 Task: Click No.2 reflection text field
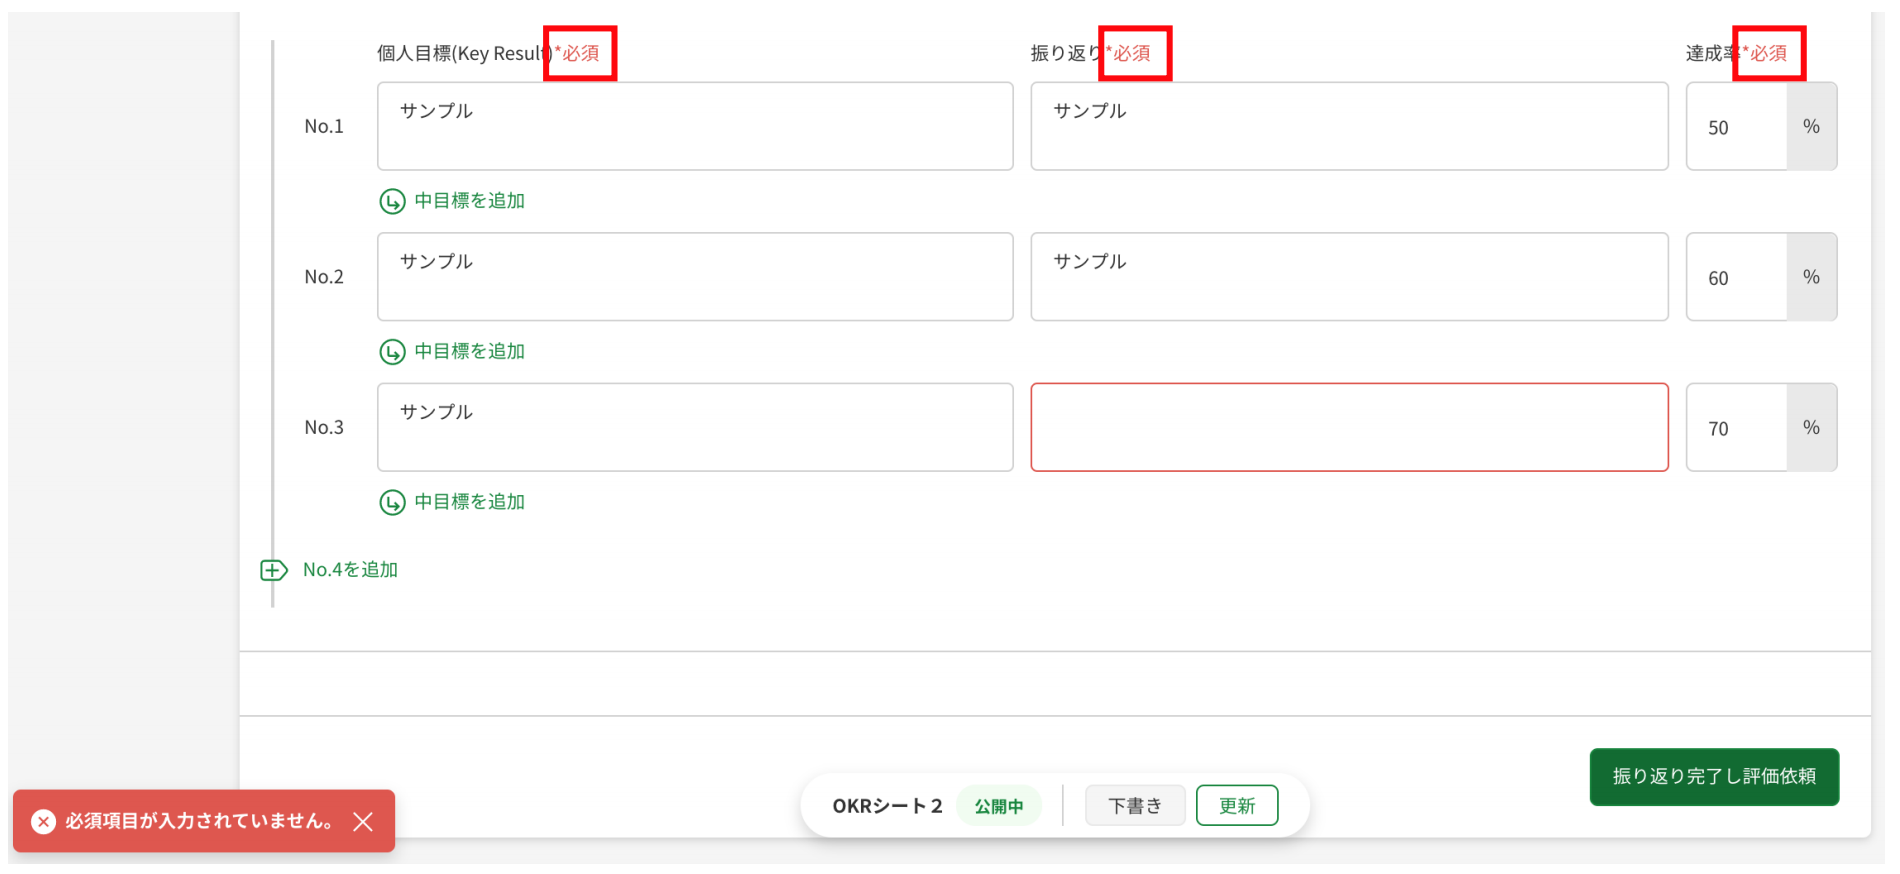[x=1348, y=277]
